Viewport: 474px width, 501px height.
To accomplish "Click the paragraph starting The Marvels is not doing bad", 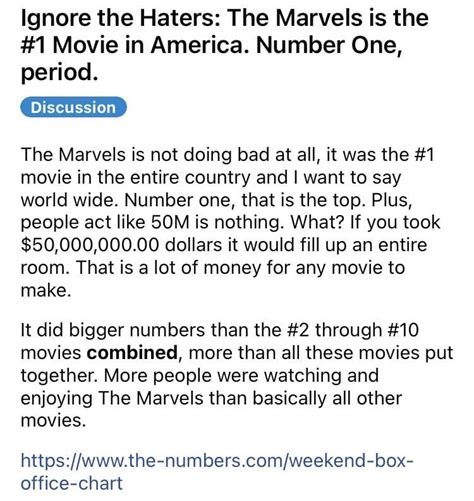I will click(230, 222).
